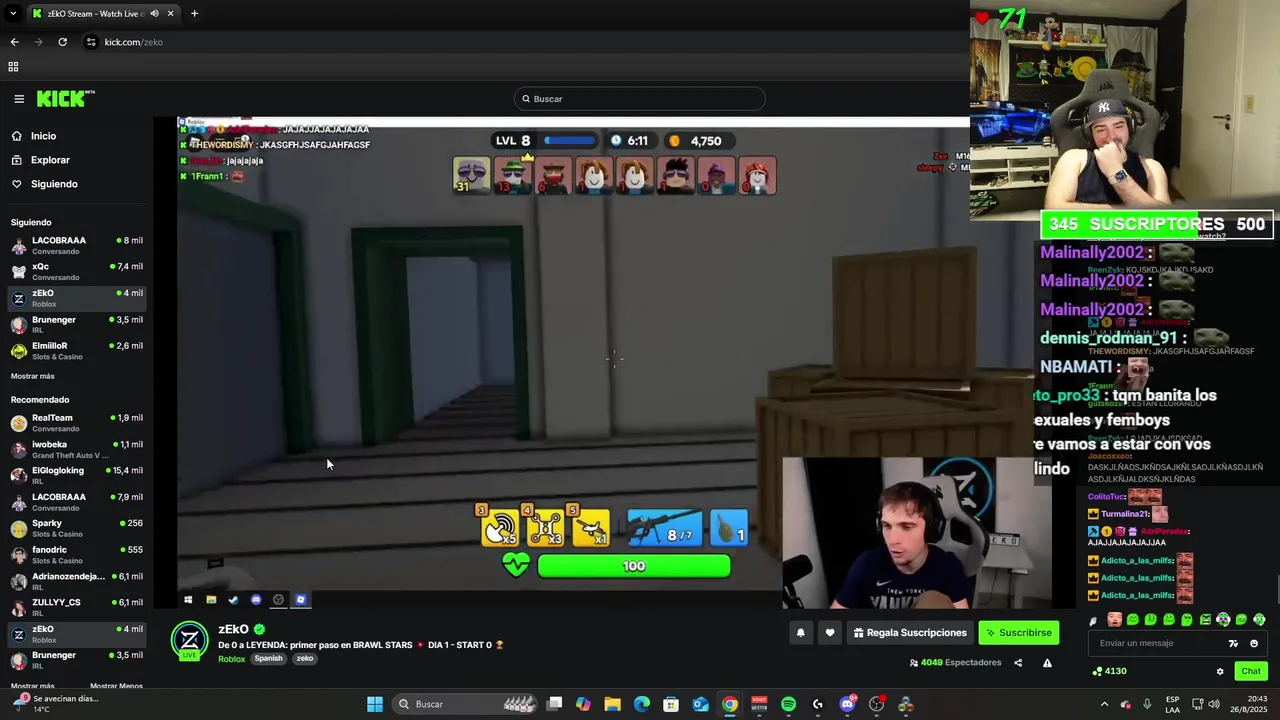Image resolution: width=1280 pixels, height=720 pixels.
Task: Open chat settings gear
Action: click(x=1220, y=671)
